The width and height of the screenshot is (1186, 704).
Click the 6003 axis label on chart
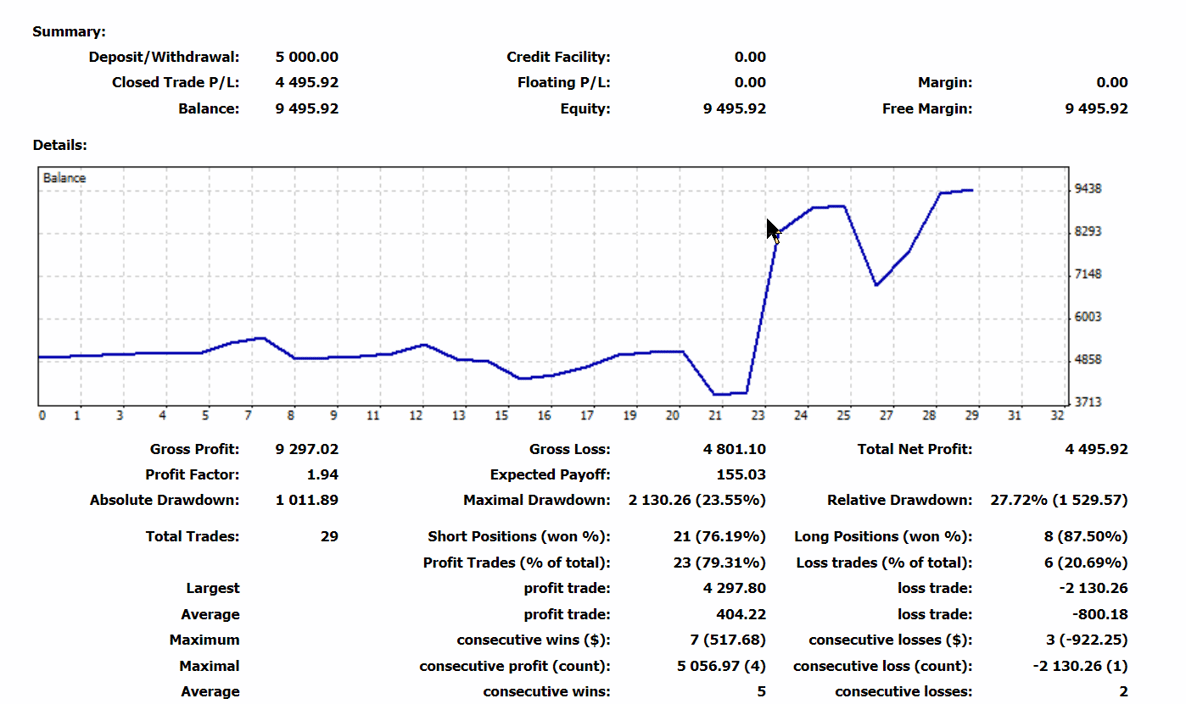(1088, 316)
